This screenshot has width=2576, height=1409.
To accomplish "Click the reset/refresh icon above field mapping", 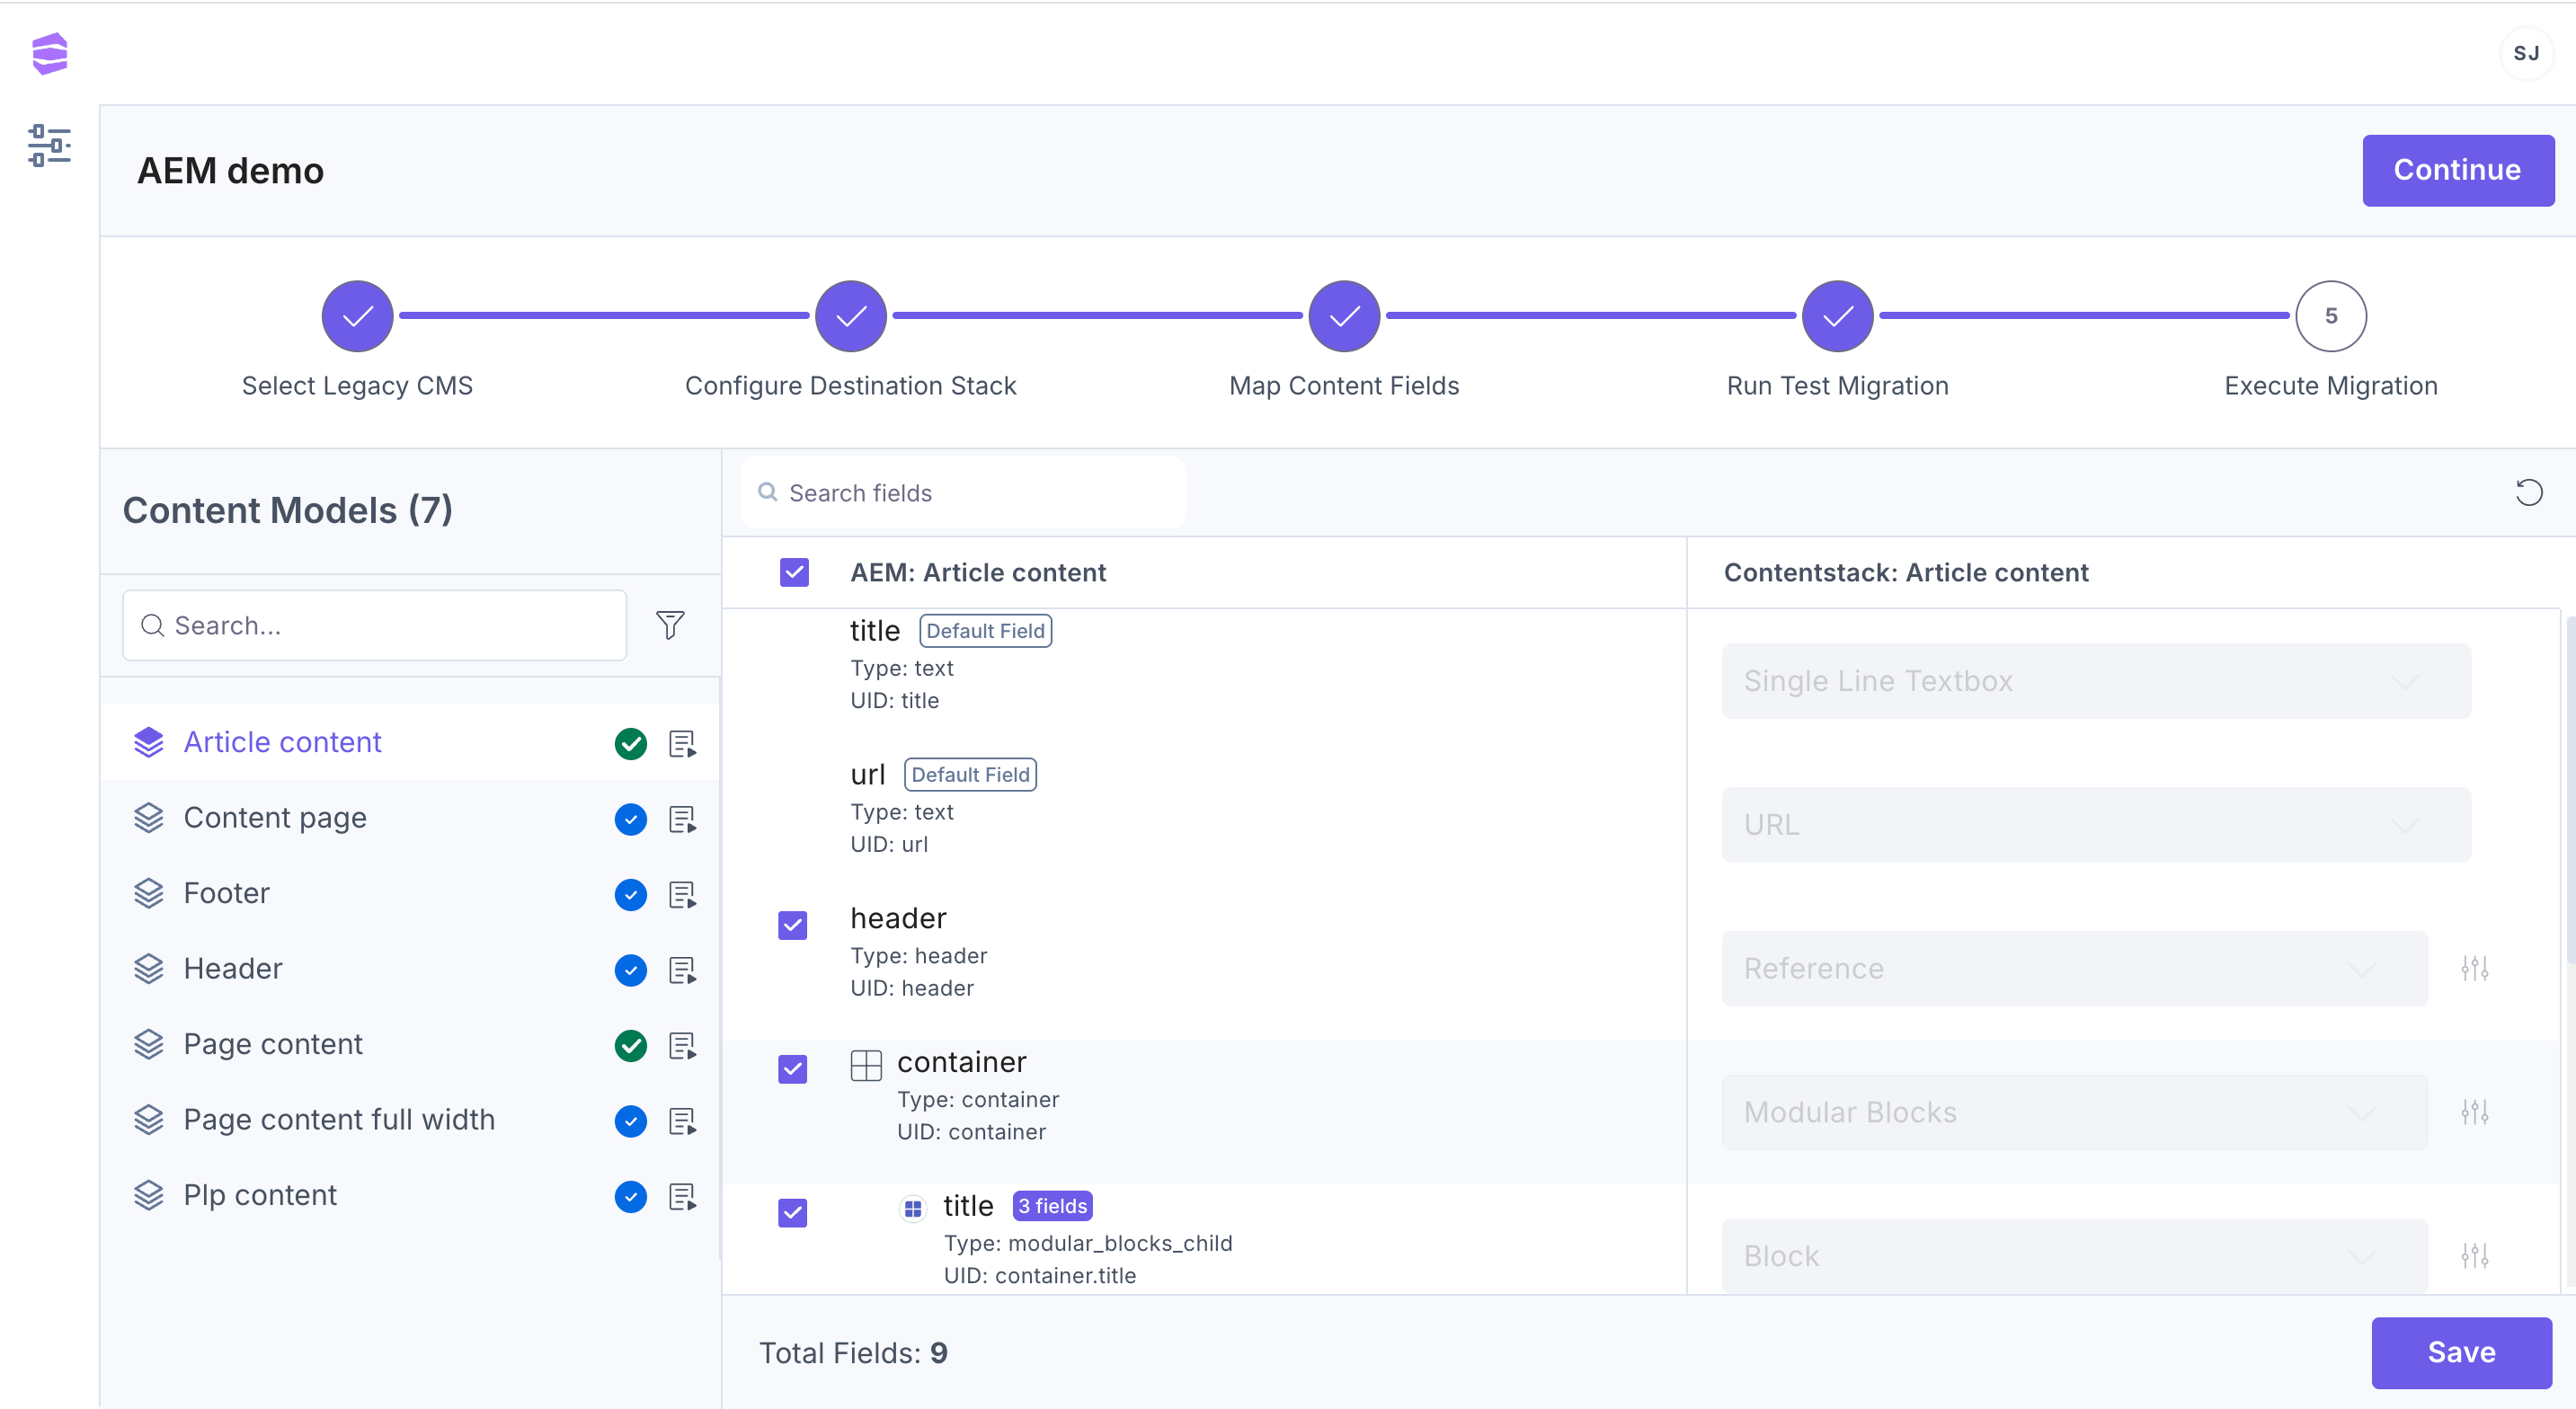I will (x=2528, y=492).
